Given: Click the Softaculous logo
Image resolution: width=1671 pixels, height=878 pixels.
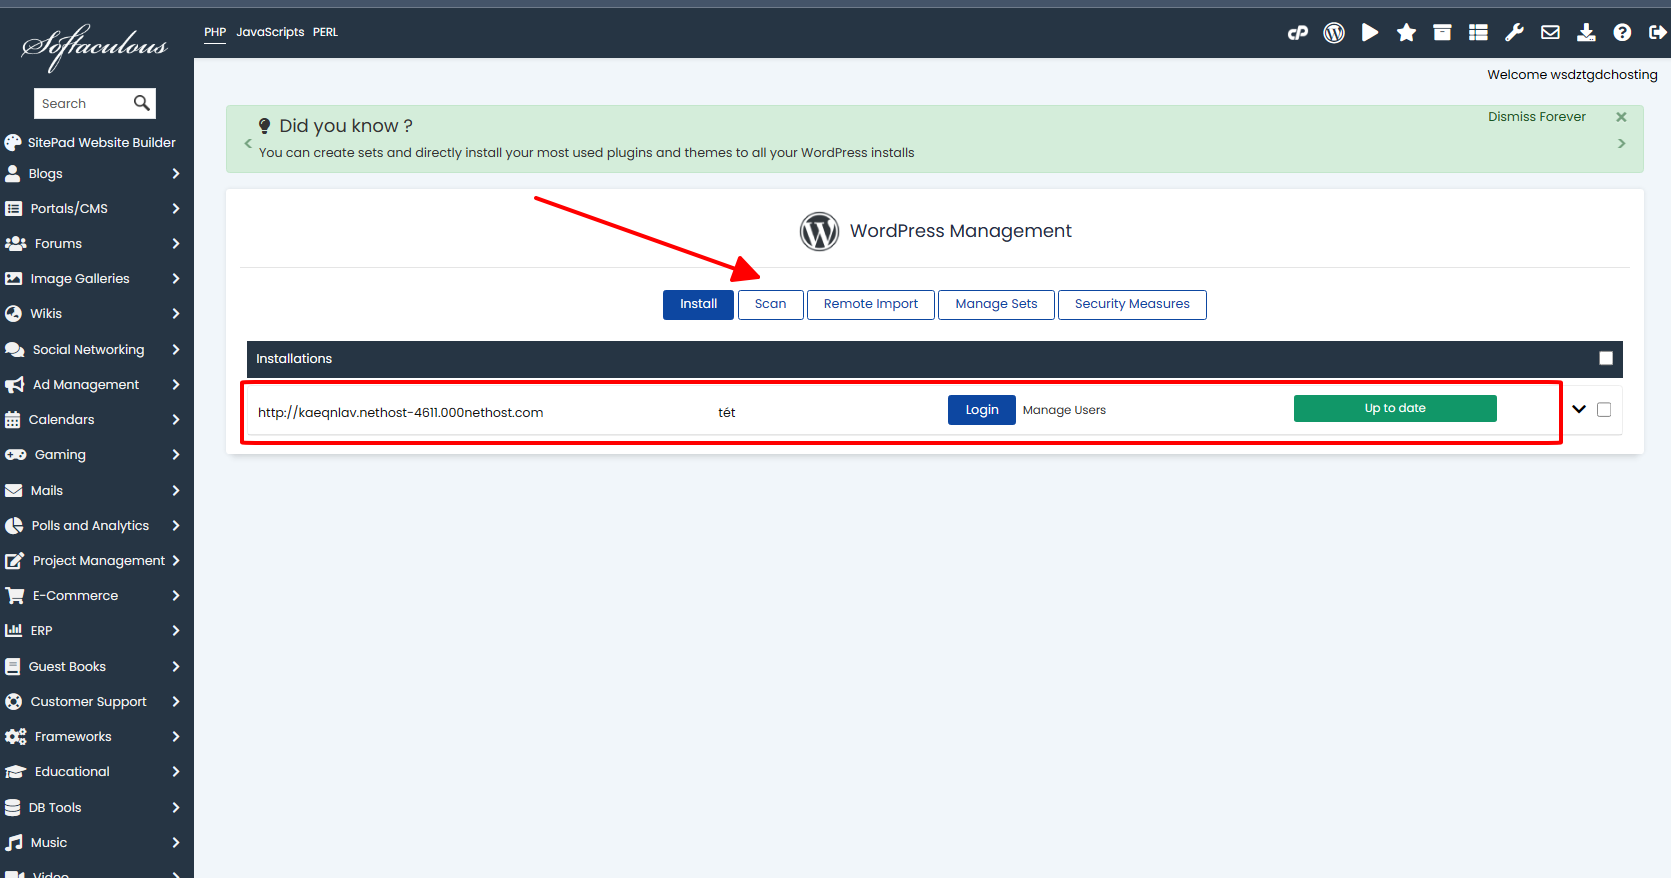Looking at the screenshot, I should pos(95,46).
